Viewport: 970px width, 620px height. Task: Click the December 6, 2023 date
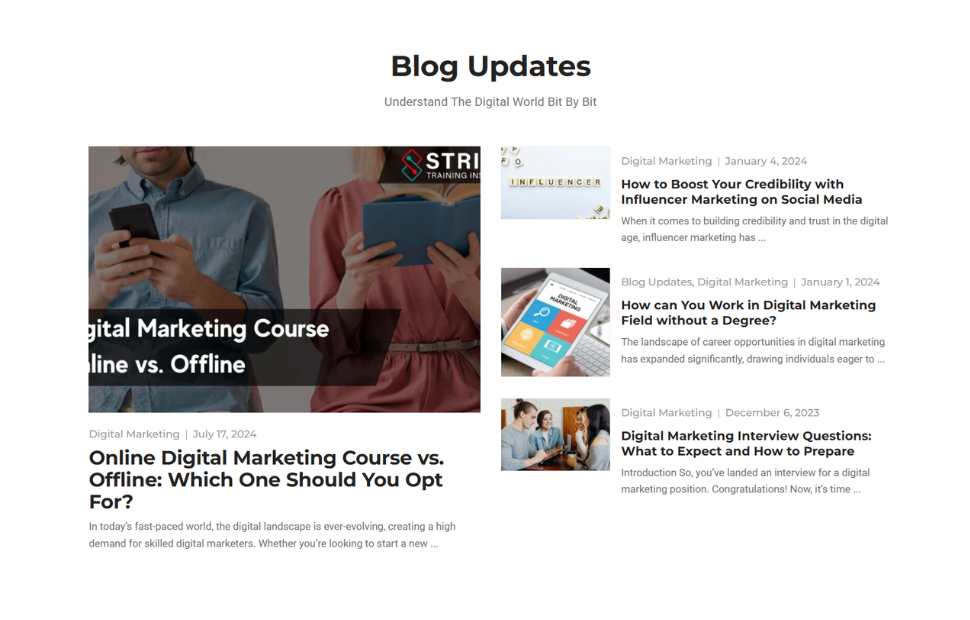tap(772, 413)
